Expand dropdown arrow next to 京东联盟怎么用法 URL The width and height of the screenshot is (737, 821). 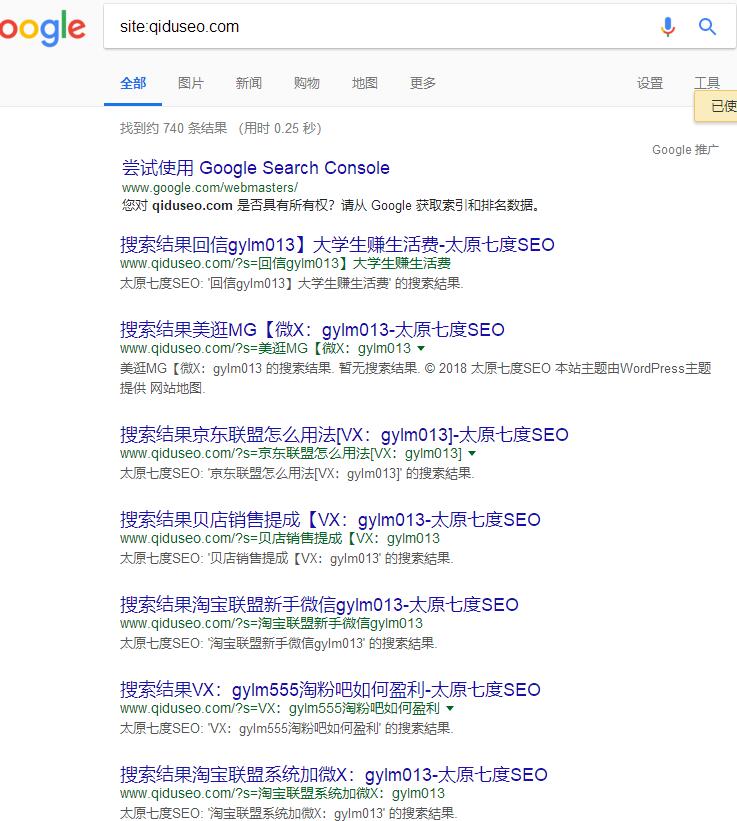tap(472, 453)
